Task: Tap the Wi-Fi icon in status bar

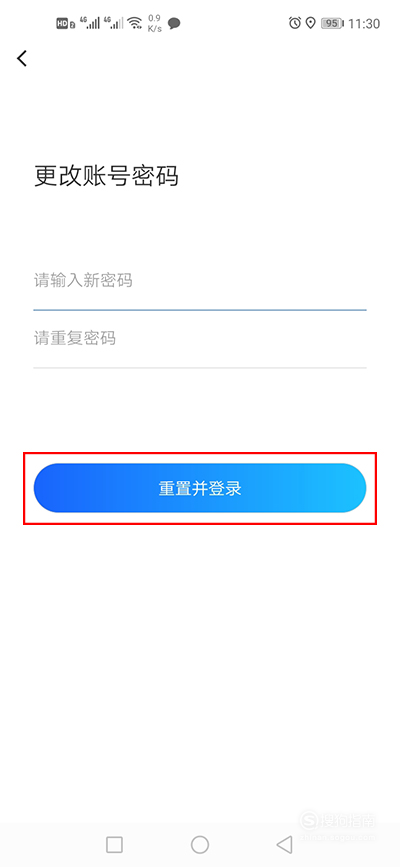Action: click(134, 23)
